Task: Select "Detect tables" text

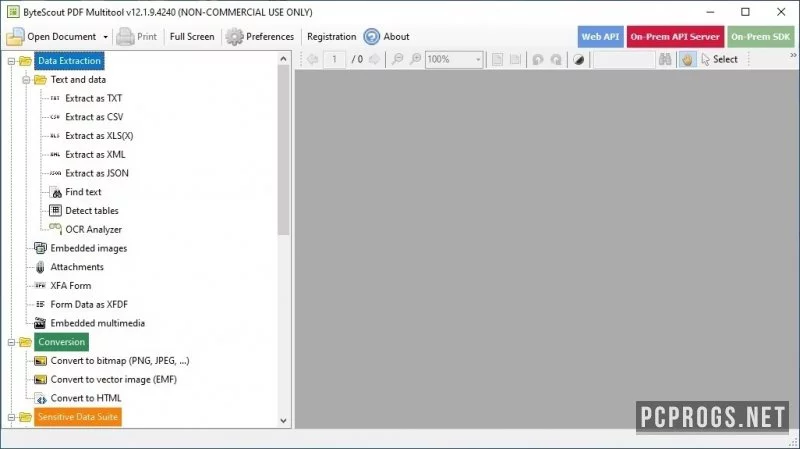Action: click(92, 211)
